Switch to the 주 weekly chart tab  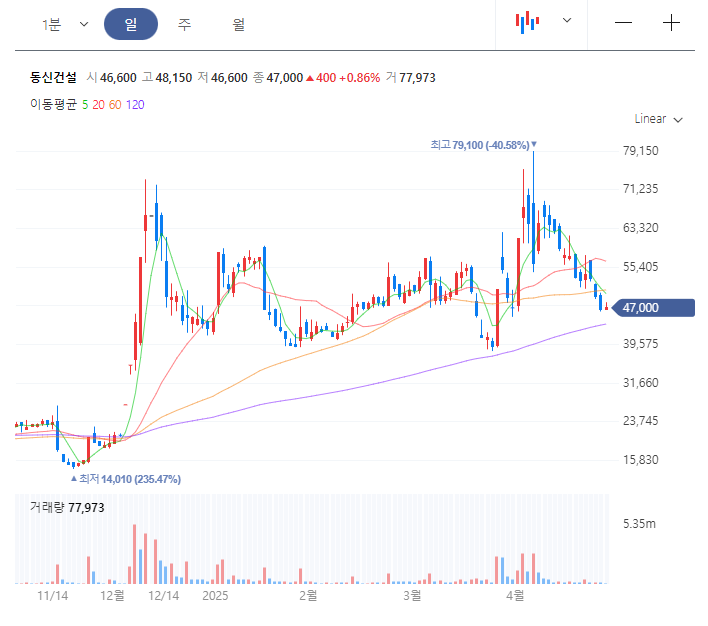click(x=184, y=24)
